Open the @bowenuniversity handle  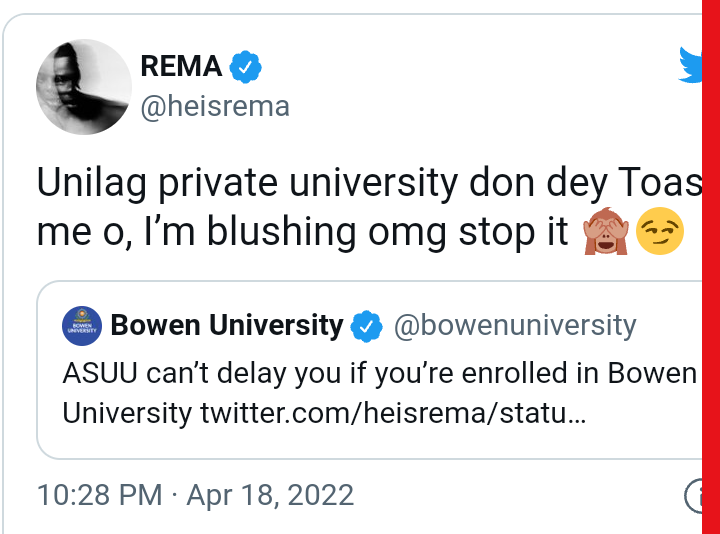pos(515,325)
